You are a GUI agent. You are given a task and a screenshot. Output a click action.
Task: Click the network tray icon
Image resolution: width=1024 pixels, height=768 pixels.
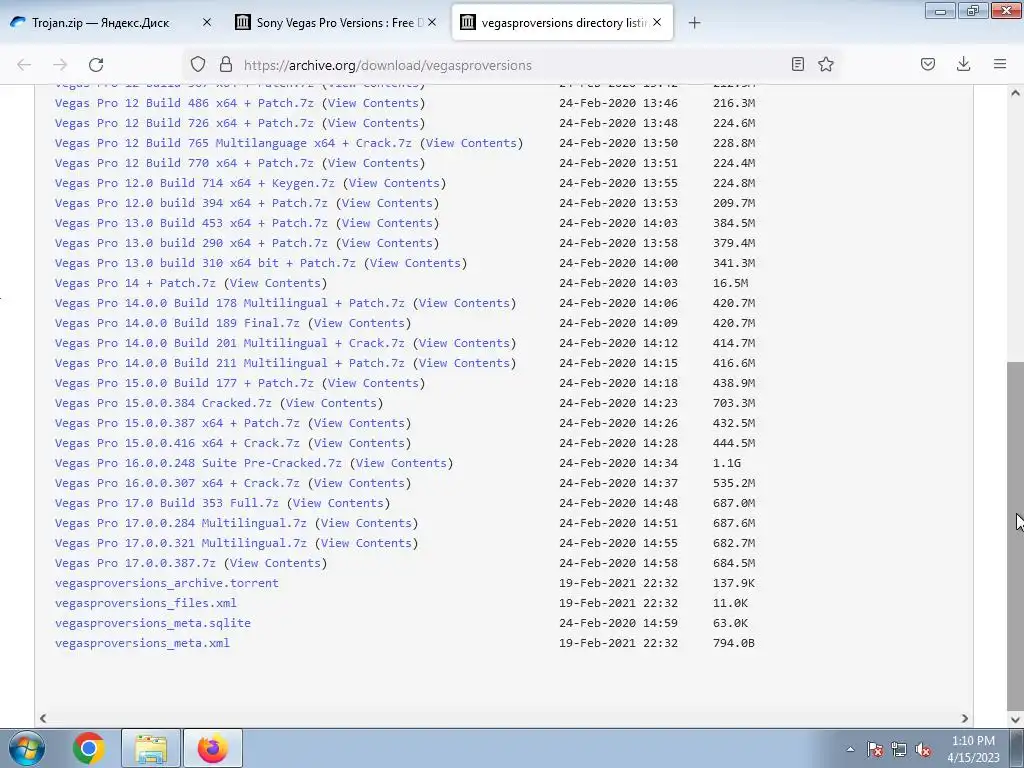coord(899,749)
